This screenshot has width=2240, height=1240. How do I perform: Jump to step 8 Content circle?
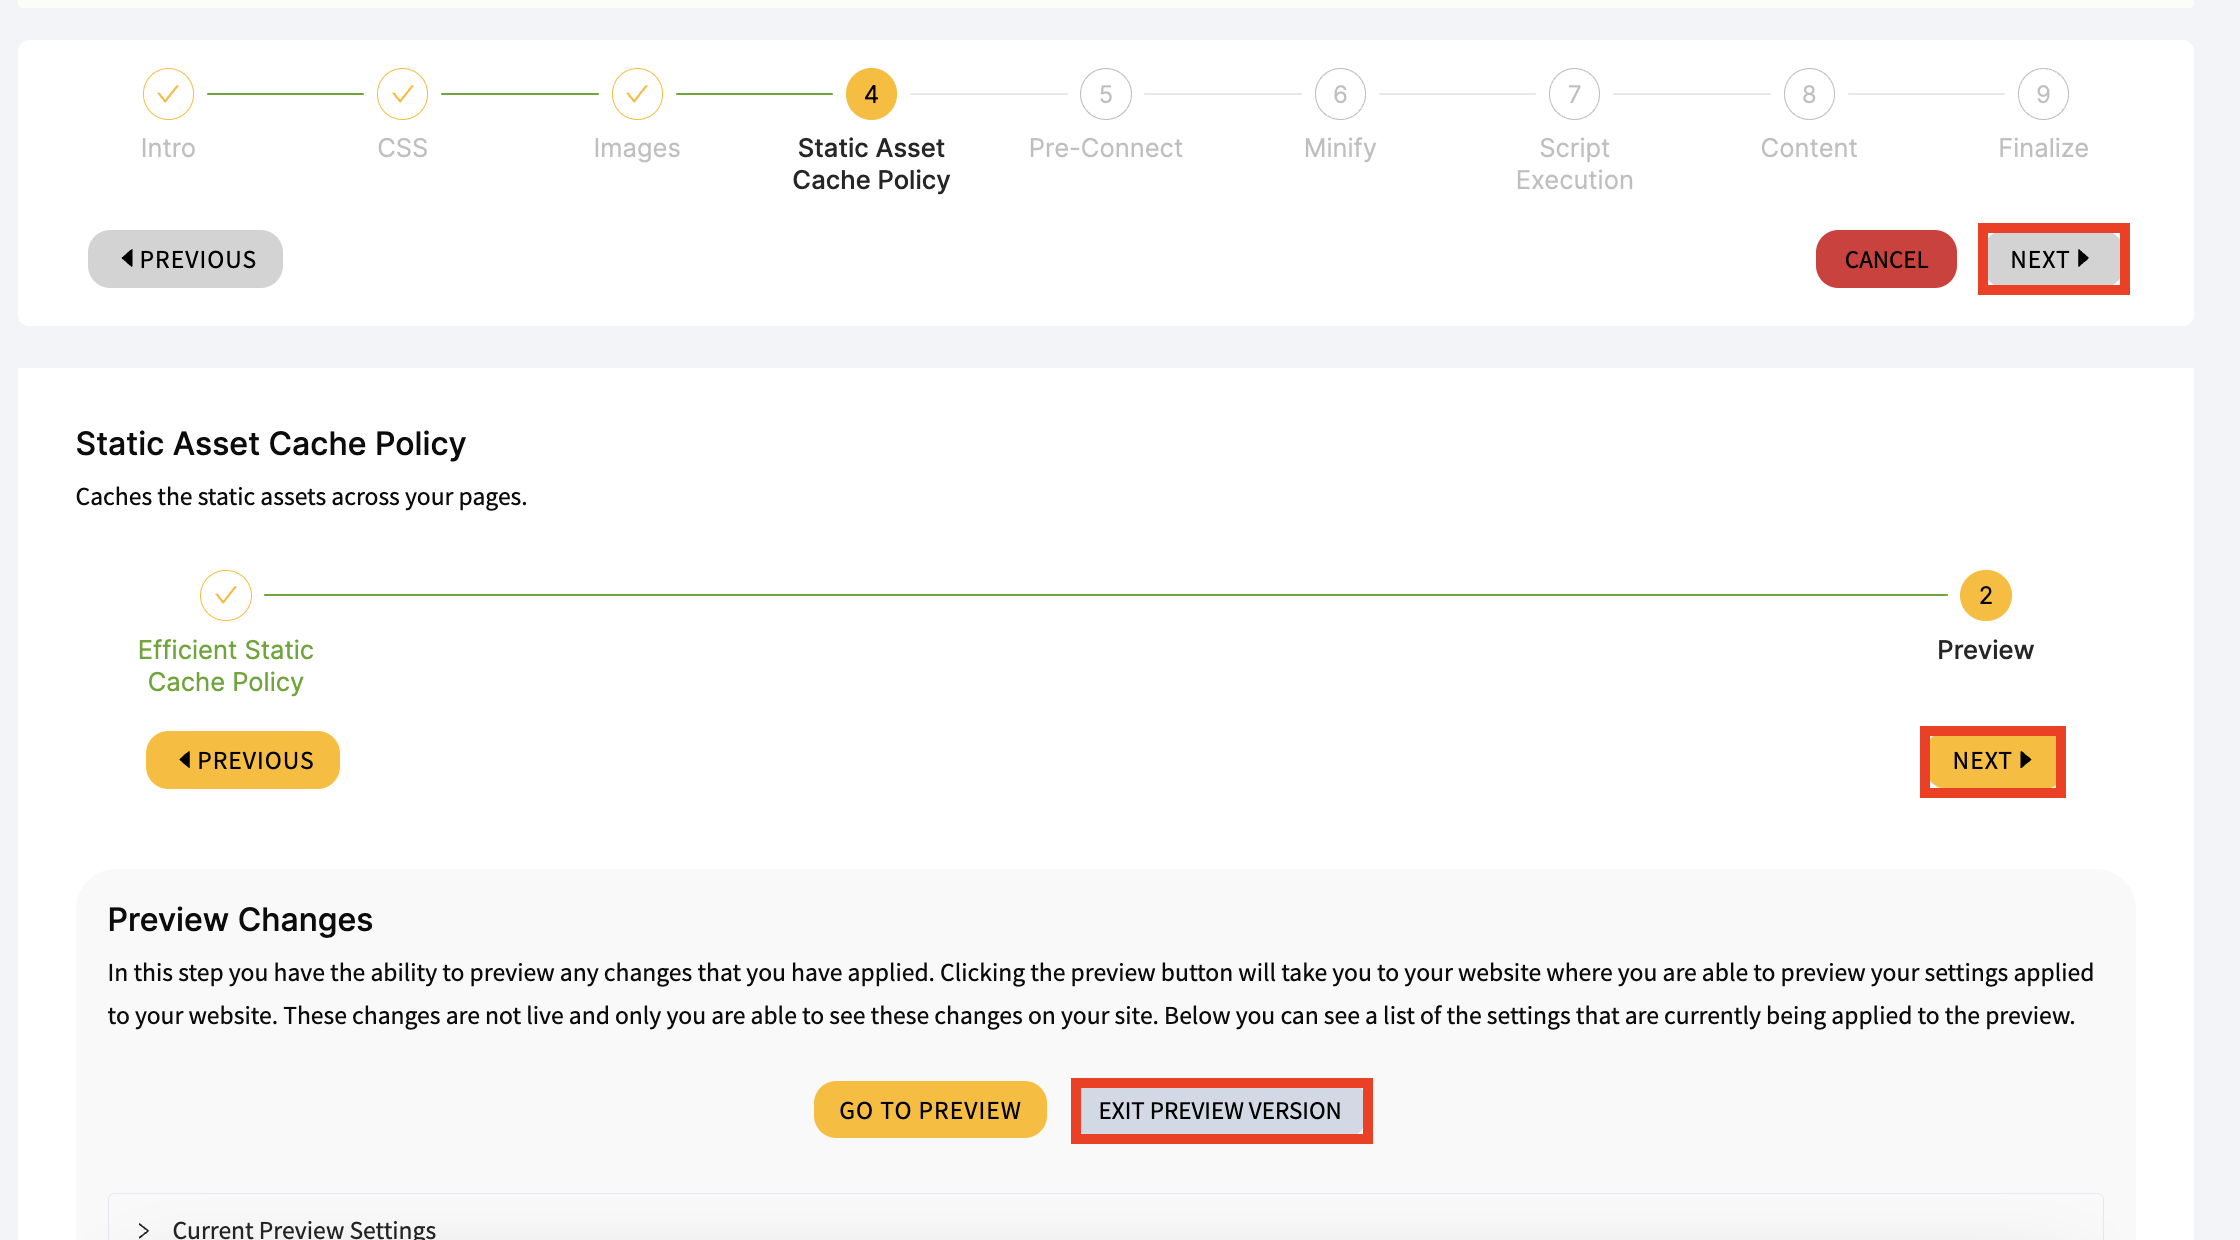(1809, 94)
